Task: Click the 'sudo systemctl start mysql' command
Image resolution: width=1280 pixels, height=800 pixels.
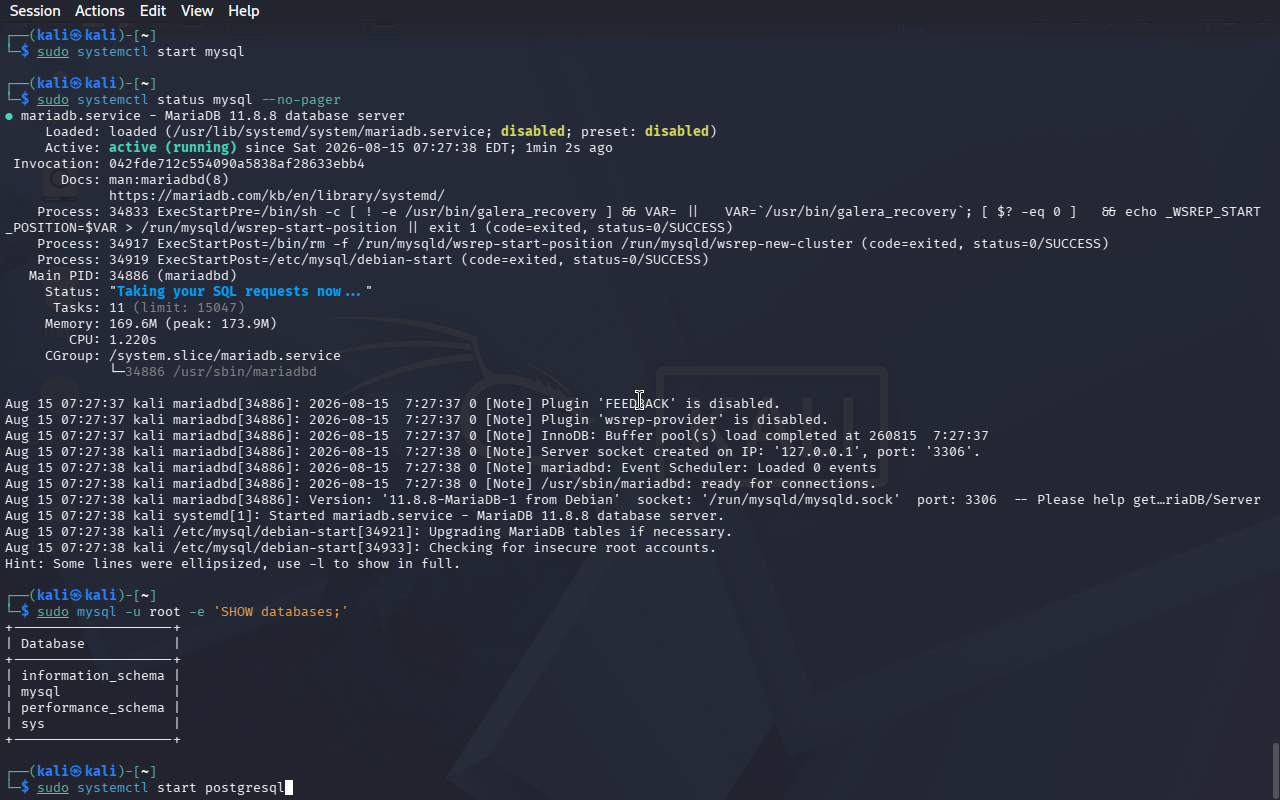Action: 141,52
